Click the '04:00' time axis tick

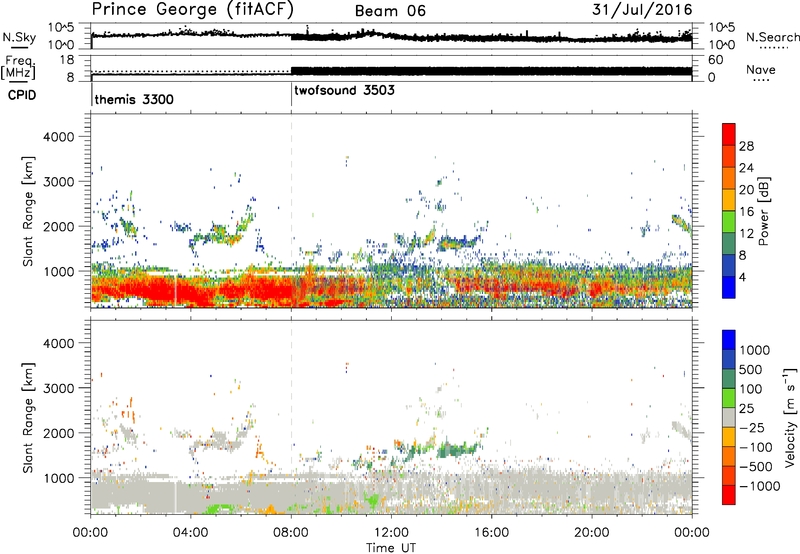point(191,533)
